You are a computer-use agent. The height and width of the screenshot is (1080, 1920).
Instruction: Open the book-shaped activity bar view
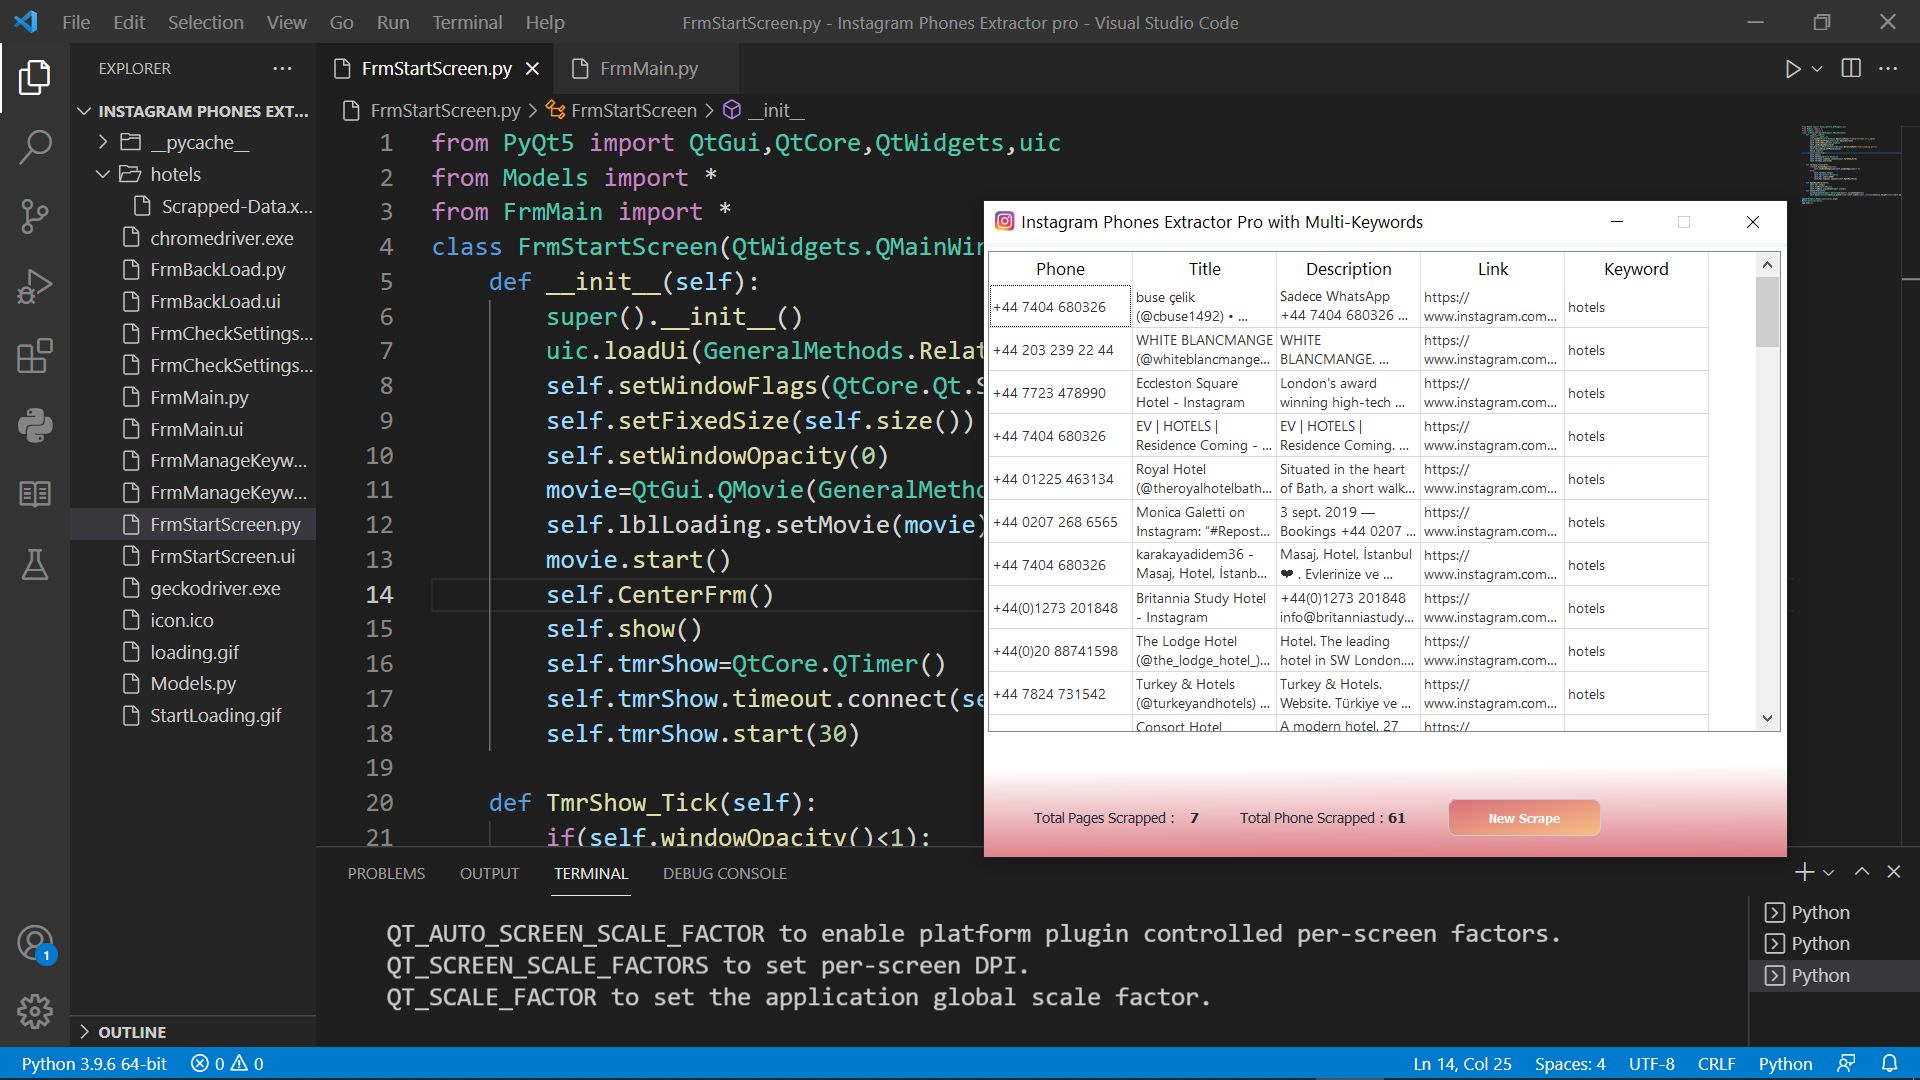pyautogui.click(x=35, y=494)
